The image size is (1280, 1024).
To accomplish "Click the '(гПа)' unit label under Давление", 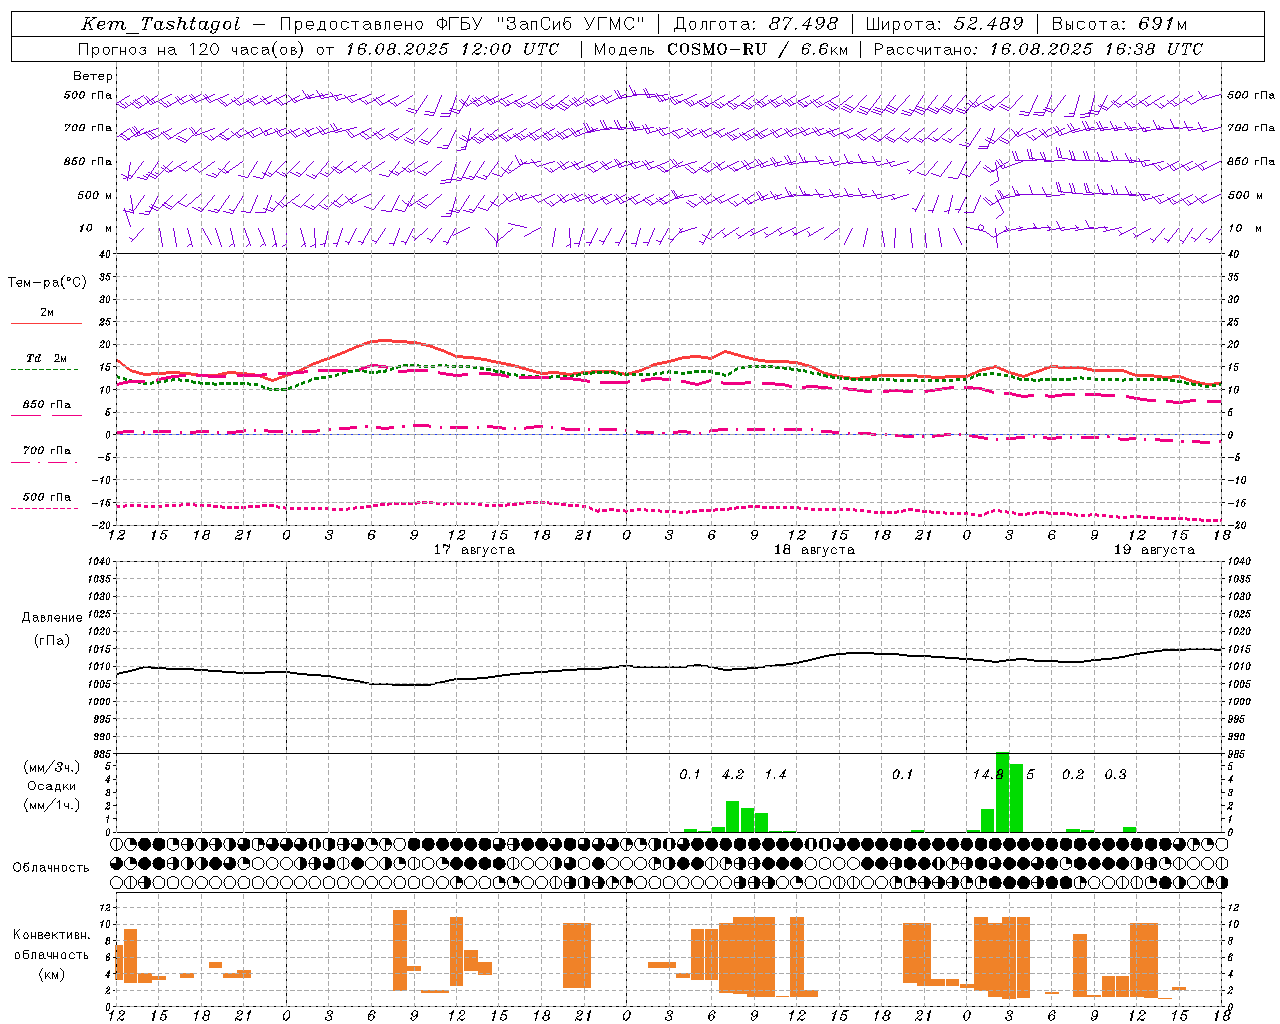I will click(52, 641).
